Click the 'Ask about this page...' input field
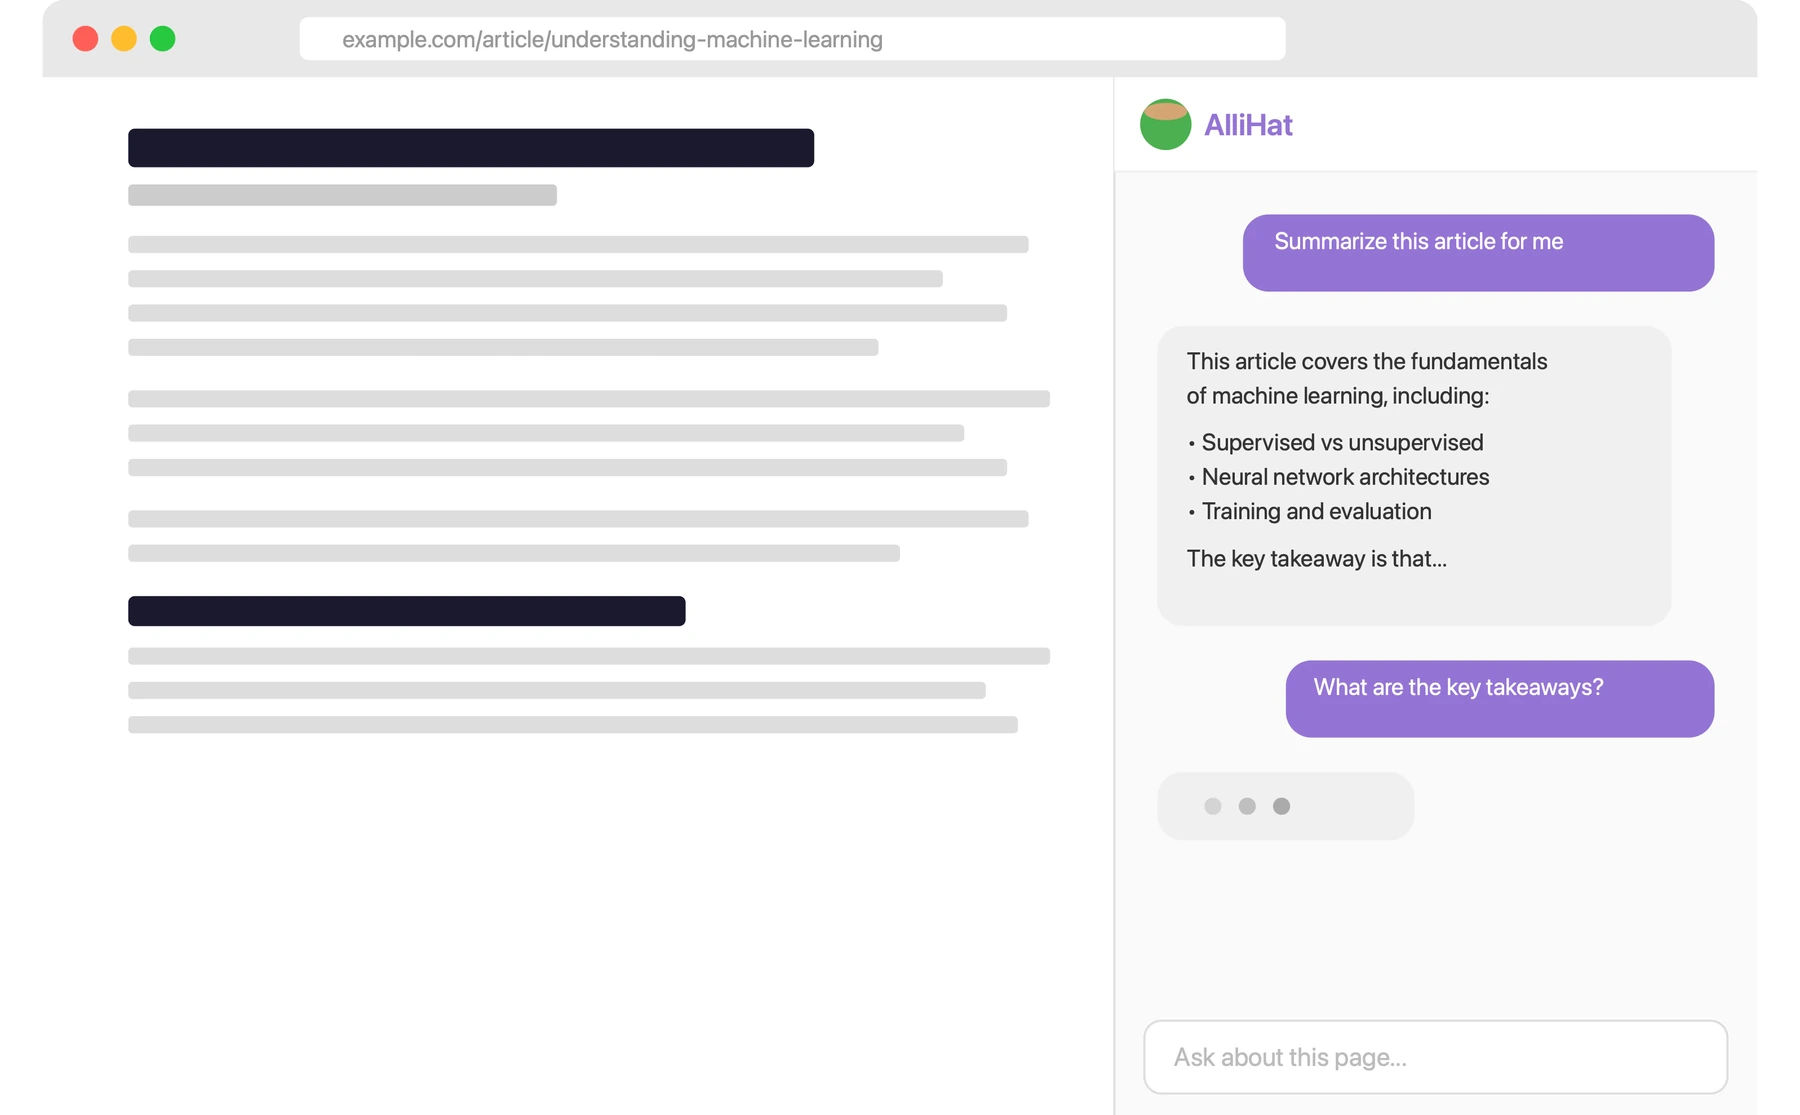This screenshot has height=1115, width=1800. click(1435, 1057)
